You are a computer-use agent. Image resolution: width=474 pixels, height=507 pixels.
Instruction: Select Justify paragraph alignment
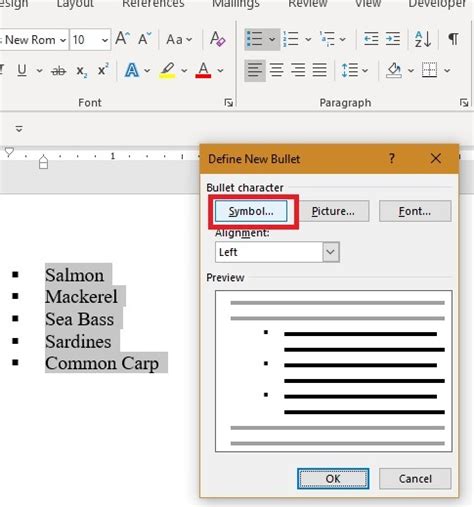(319, 70)
